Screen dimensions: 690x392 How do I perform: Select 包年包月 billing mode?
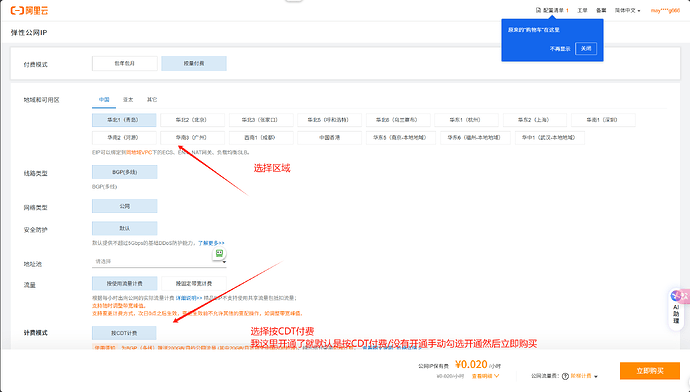125,63
